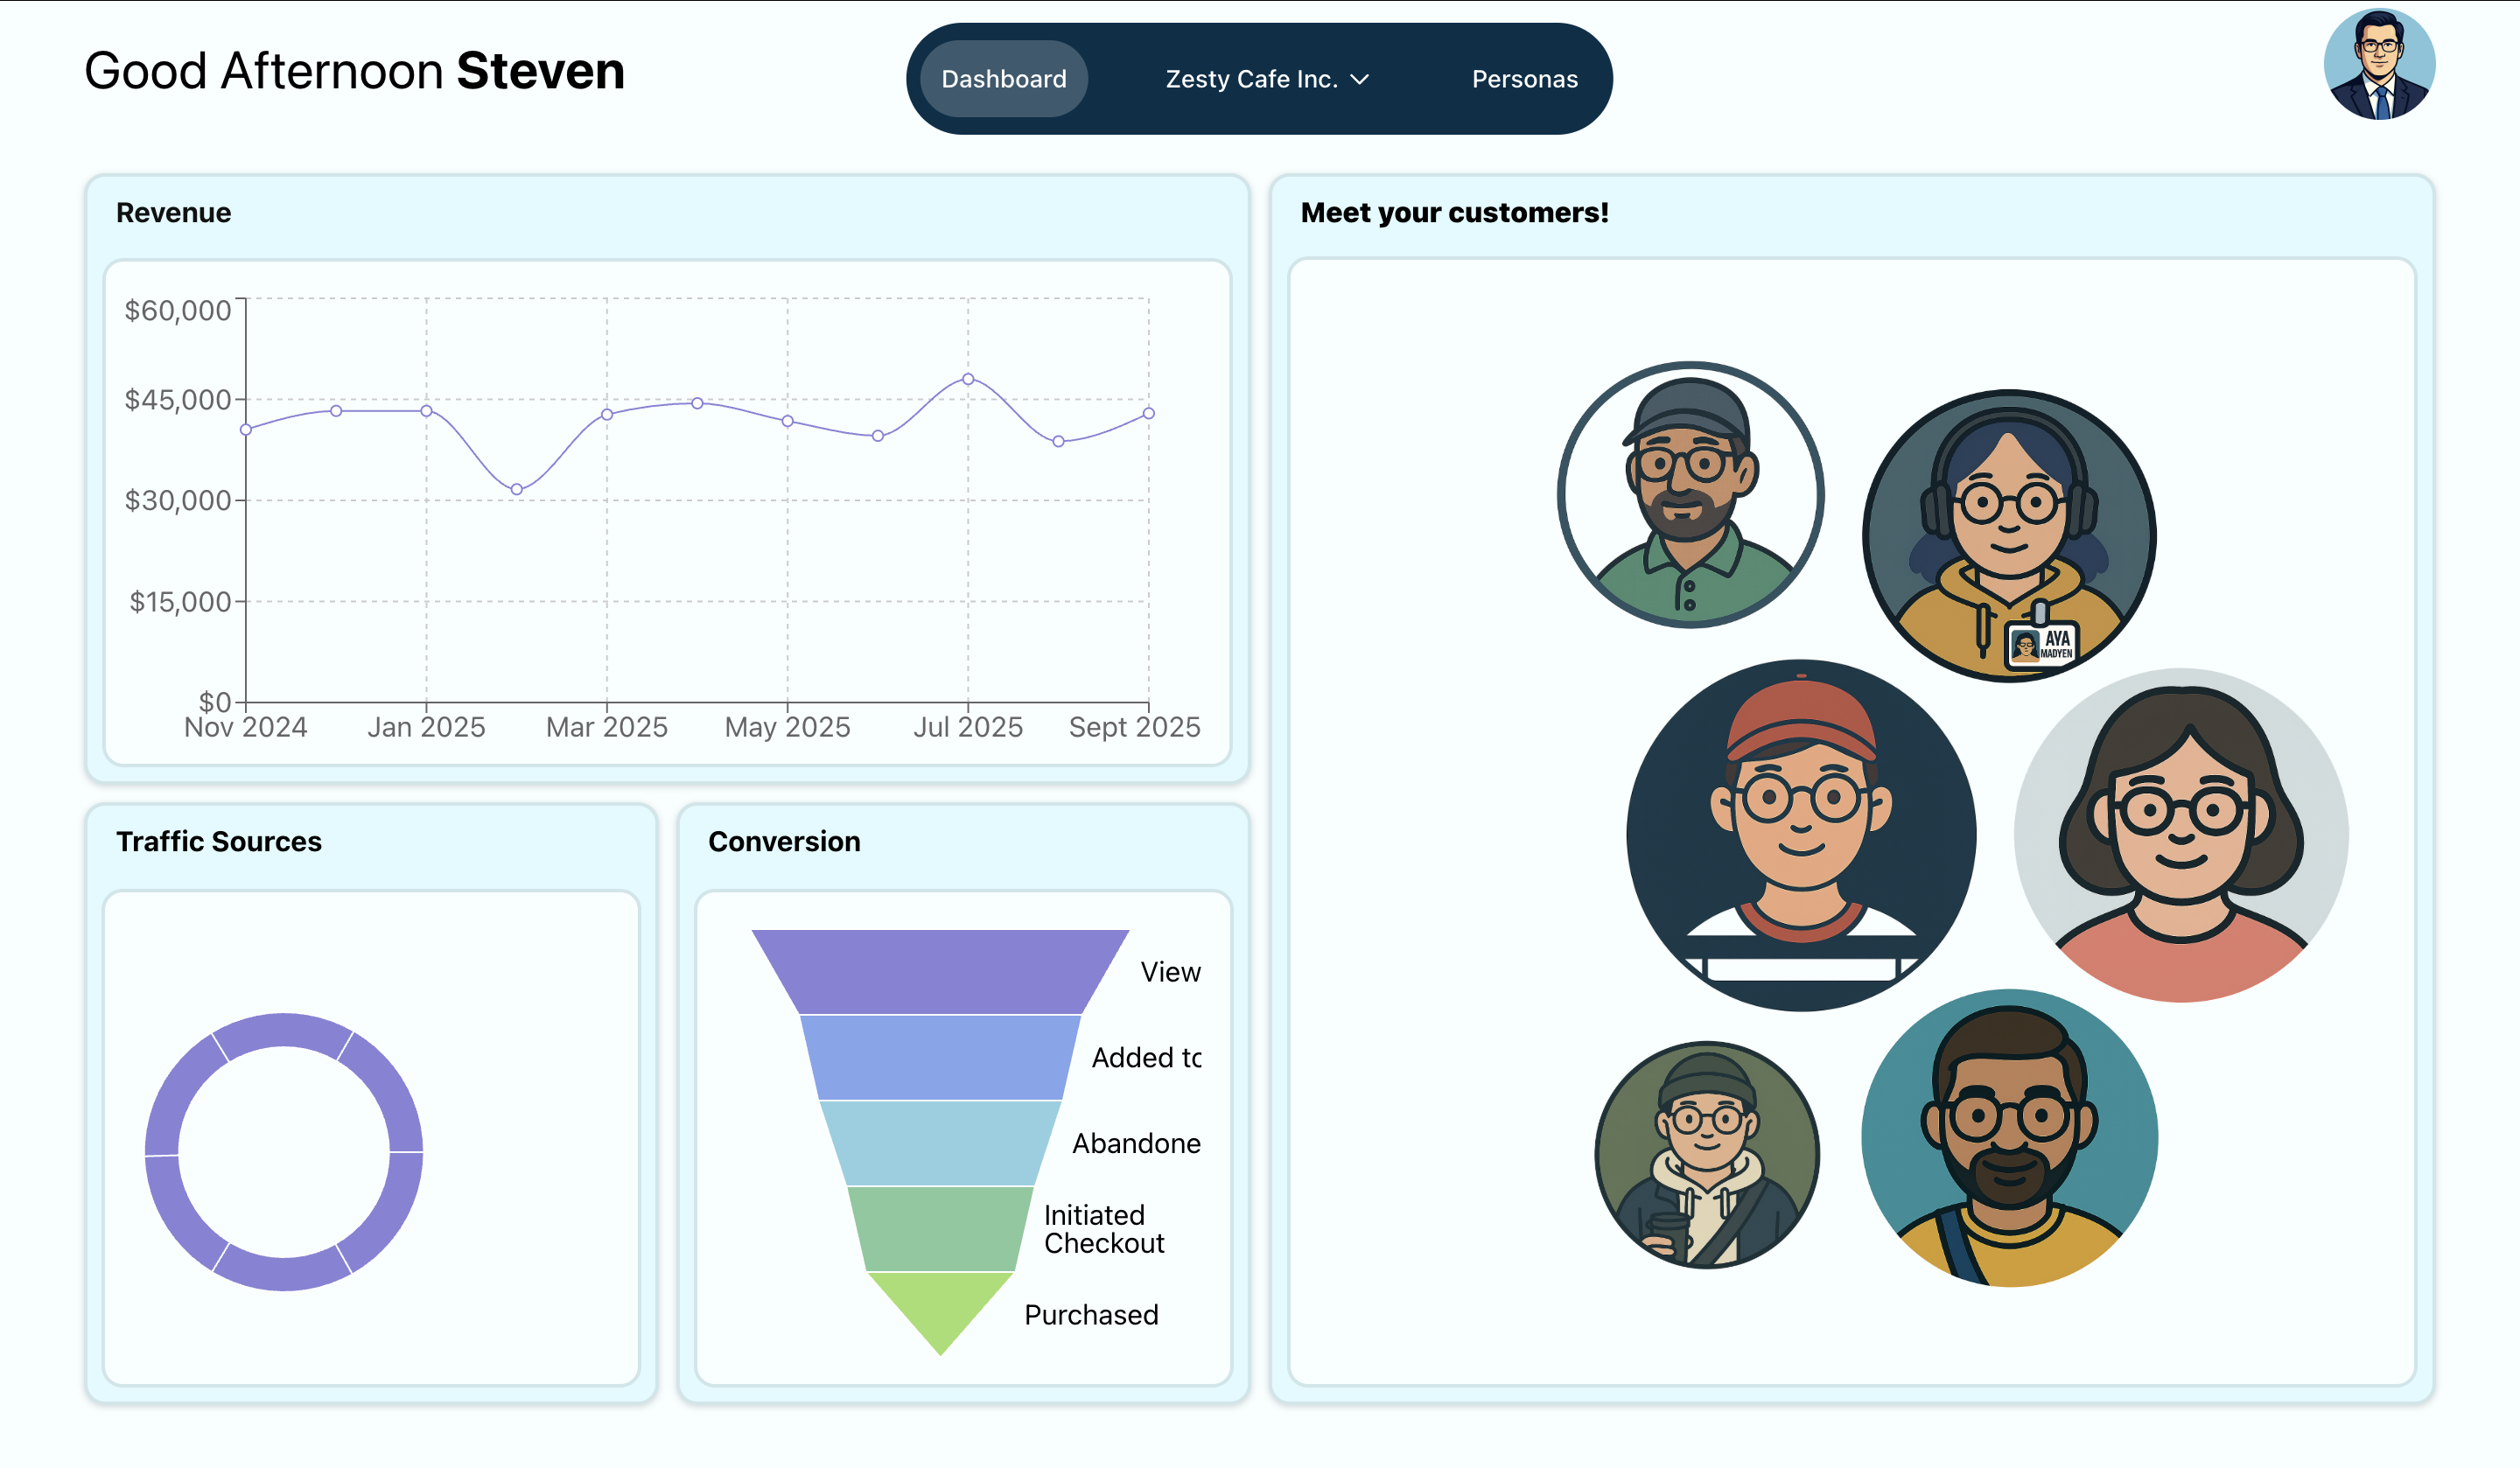Click the View stage of the funnel
The image size is (2520, 1468).
tap(940, 972)
